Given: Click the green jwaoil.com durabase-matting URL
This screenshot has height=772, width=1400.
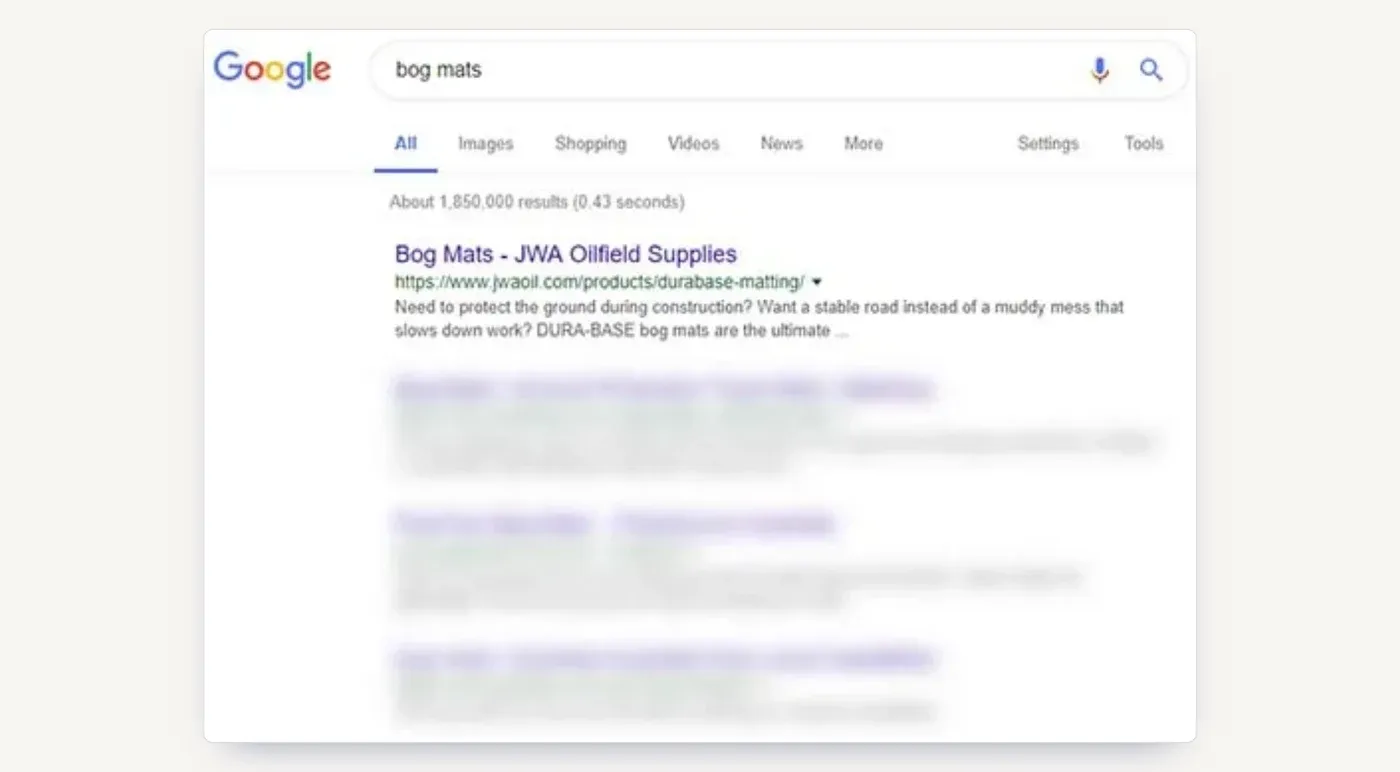Looking at the screenshot, I should click(x=600, y=282).
